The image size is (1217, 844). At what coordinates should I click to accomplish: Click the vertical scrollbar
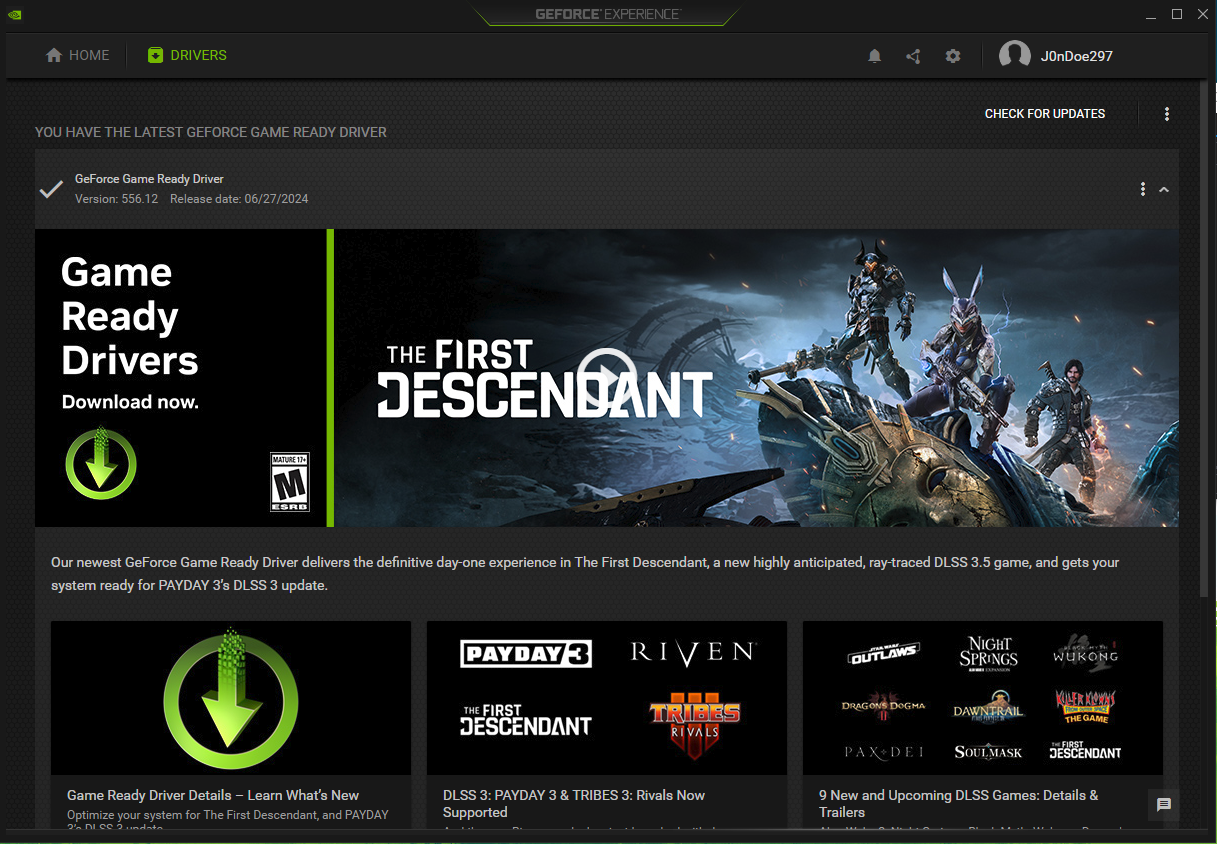coord(1204,340)
